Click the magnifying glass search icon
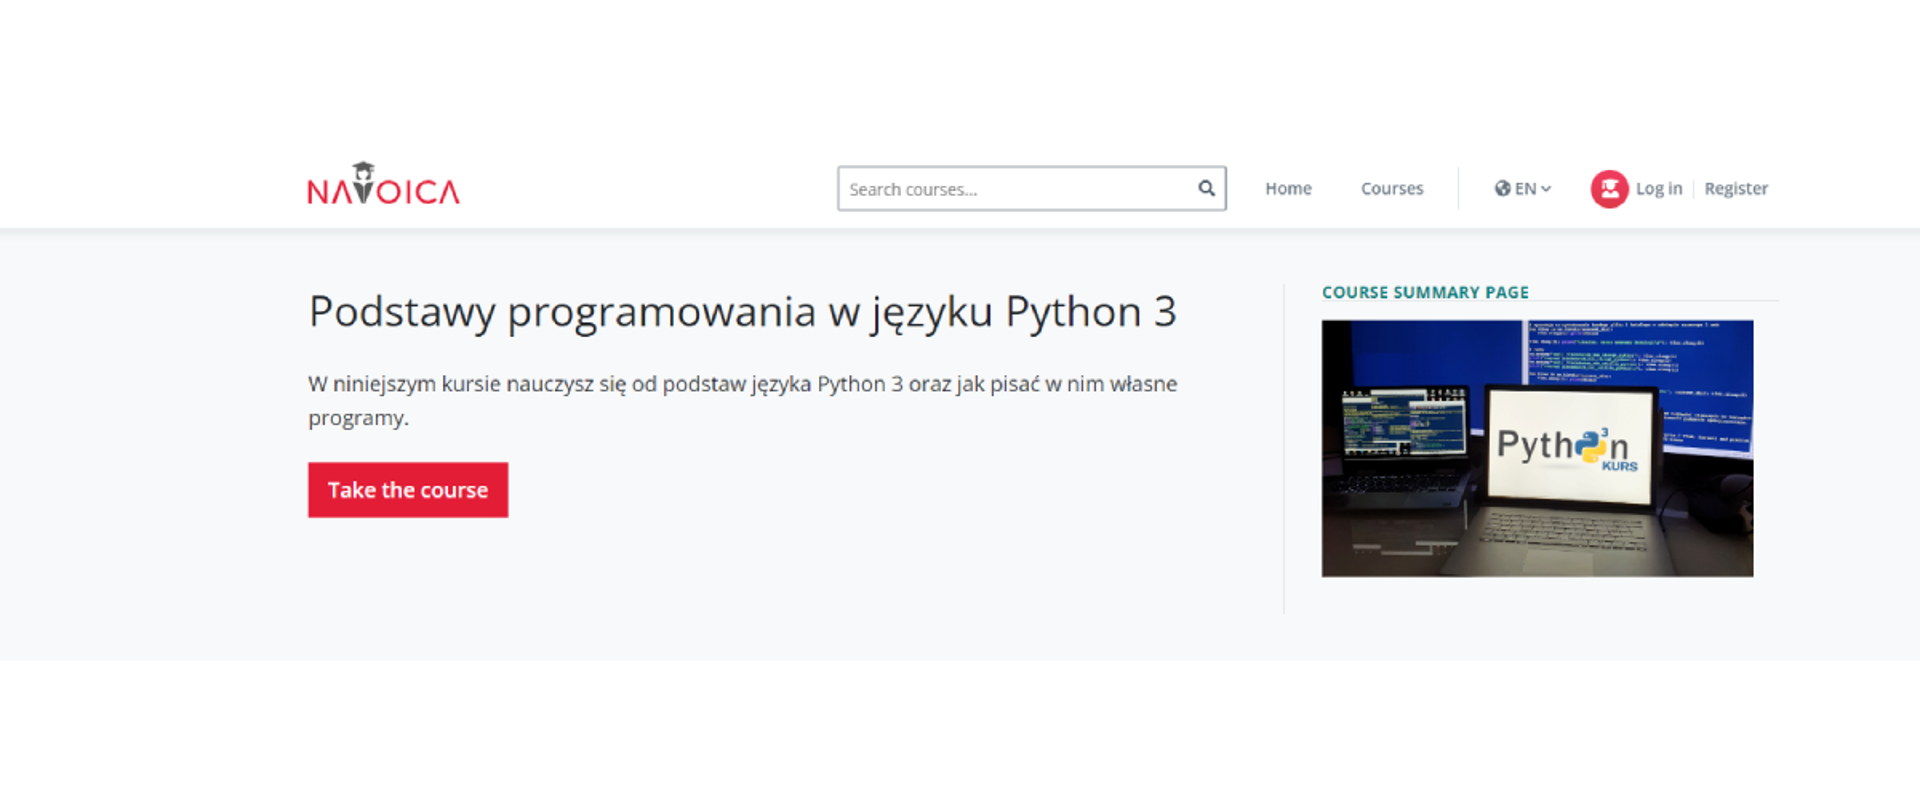The height and width of the screenshot is (810, 1920). click(x=1206, y=188)
